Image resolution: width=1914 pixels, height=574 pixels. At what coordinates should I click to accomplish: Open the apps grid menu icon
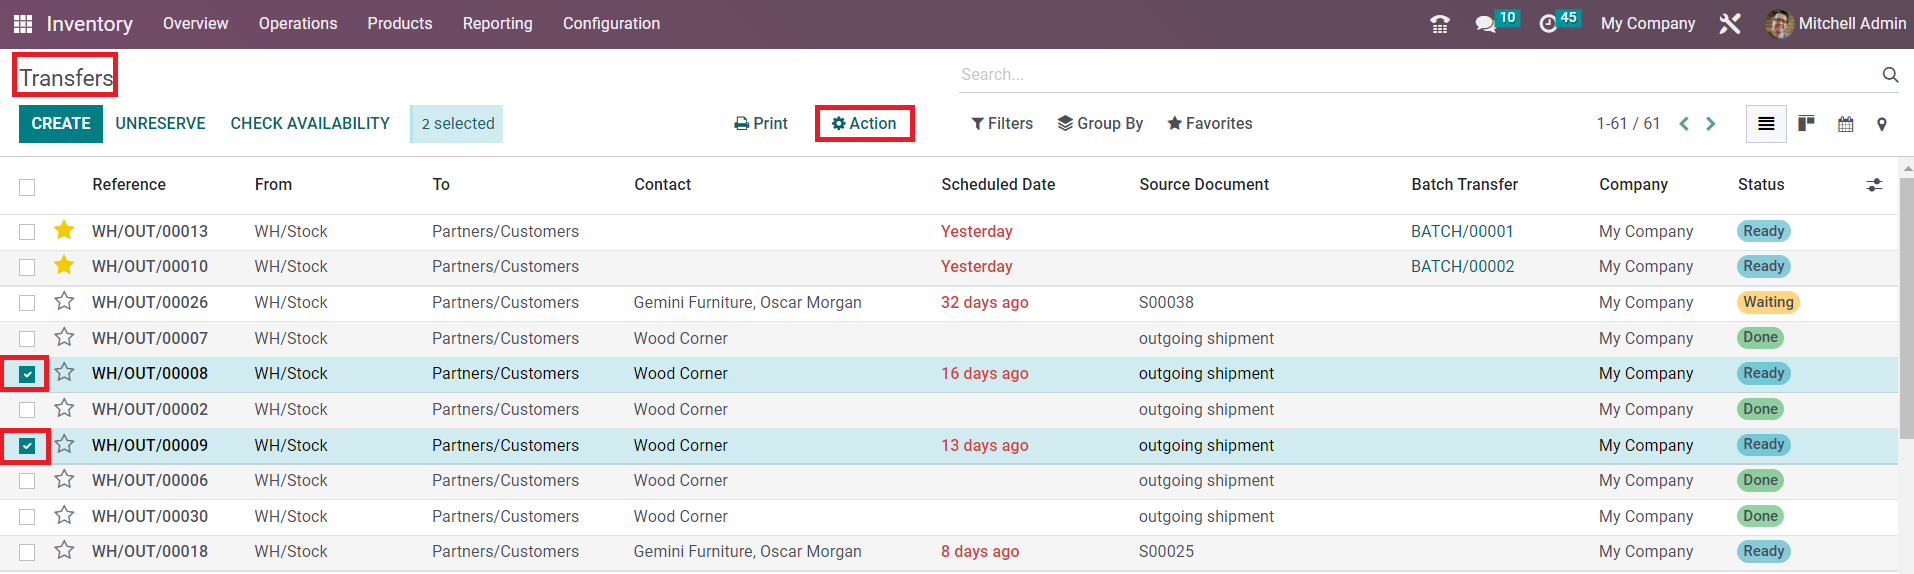pos(22,23)
